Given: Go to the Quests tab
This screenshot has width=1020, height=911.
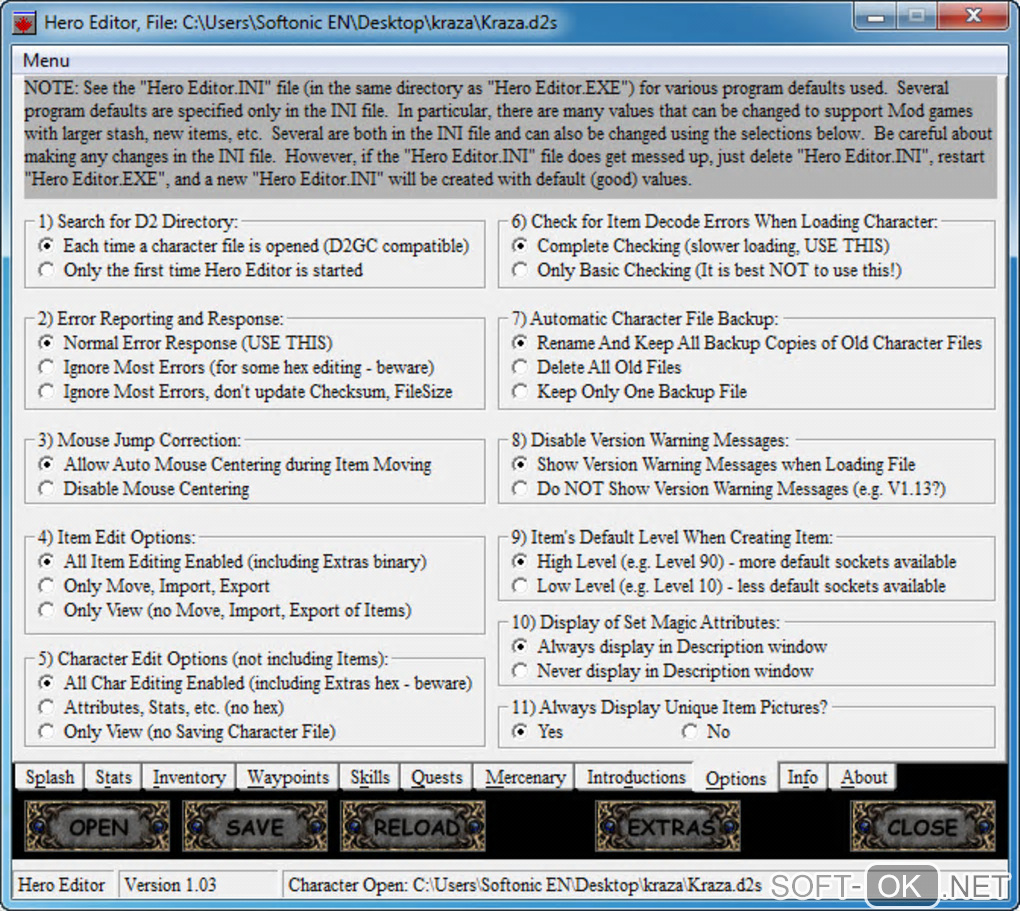Looking at the screenshot, I should (x=436, y=777).
